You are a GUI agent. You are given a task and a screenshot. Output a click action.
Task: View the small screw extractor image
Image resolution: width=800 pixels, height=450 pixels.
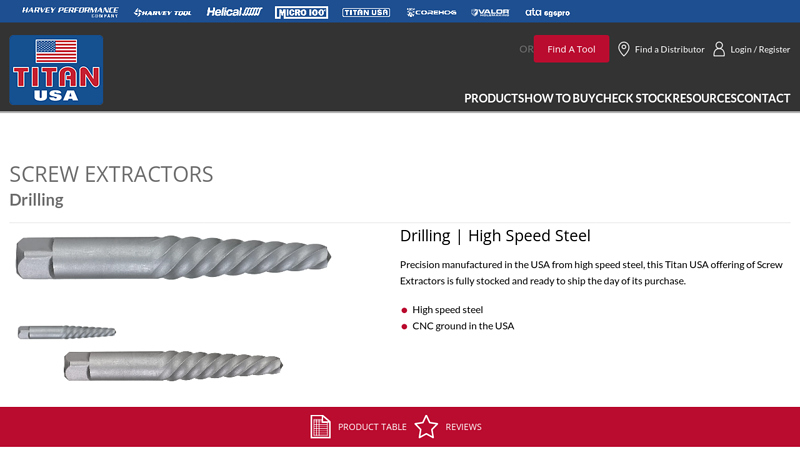tap(67, 332)
